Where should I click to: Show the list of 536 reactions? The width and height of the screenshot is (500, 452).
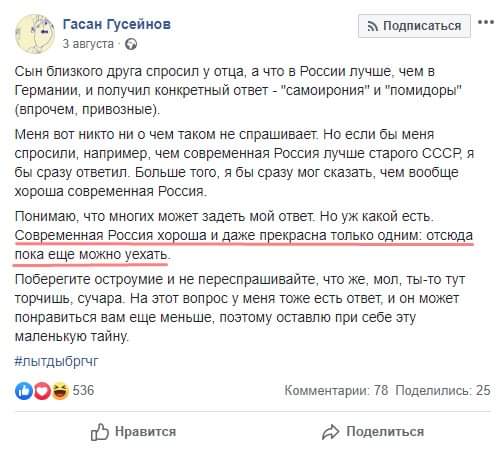(83, 390)
